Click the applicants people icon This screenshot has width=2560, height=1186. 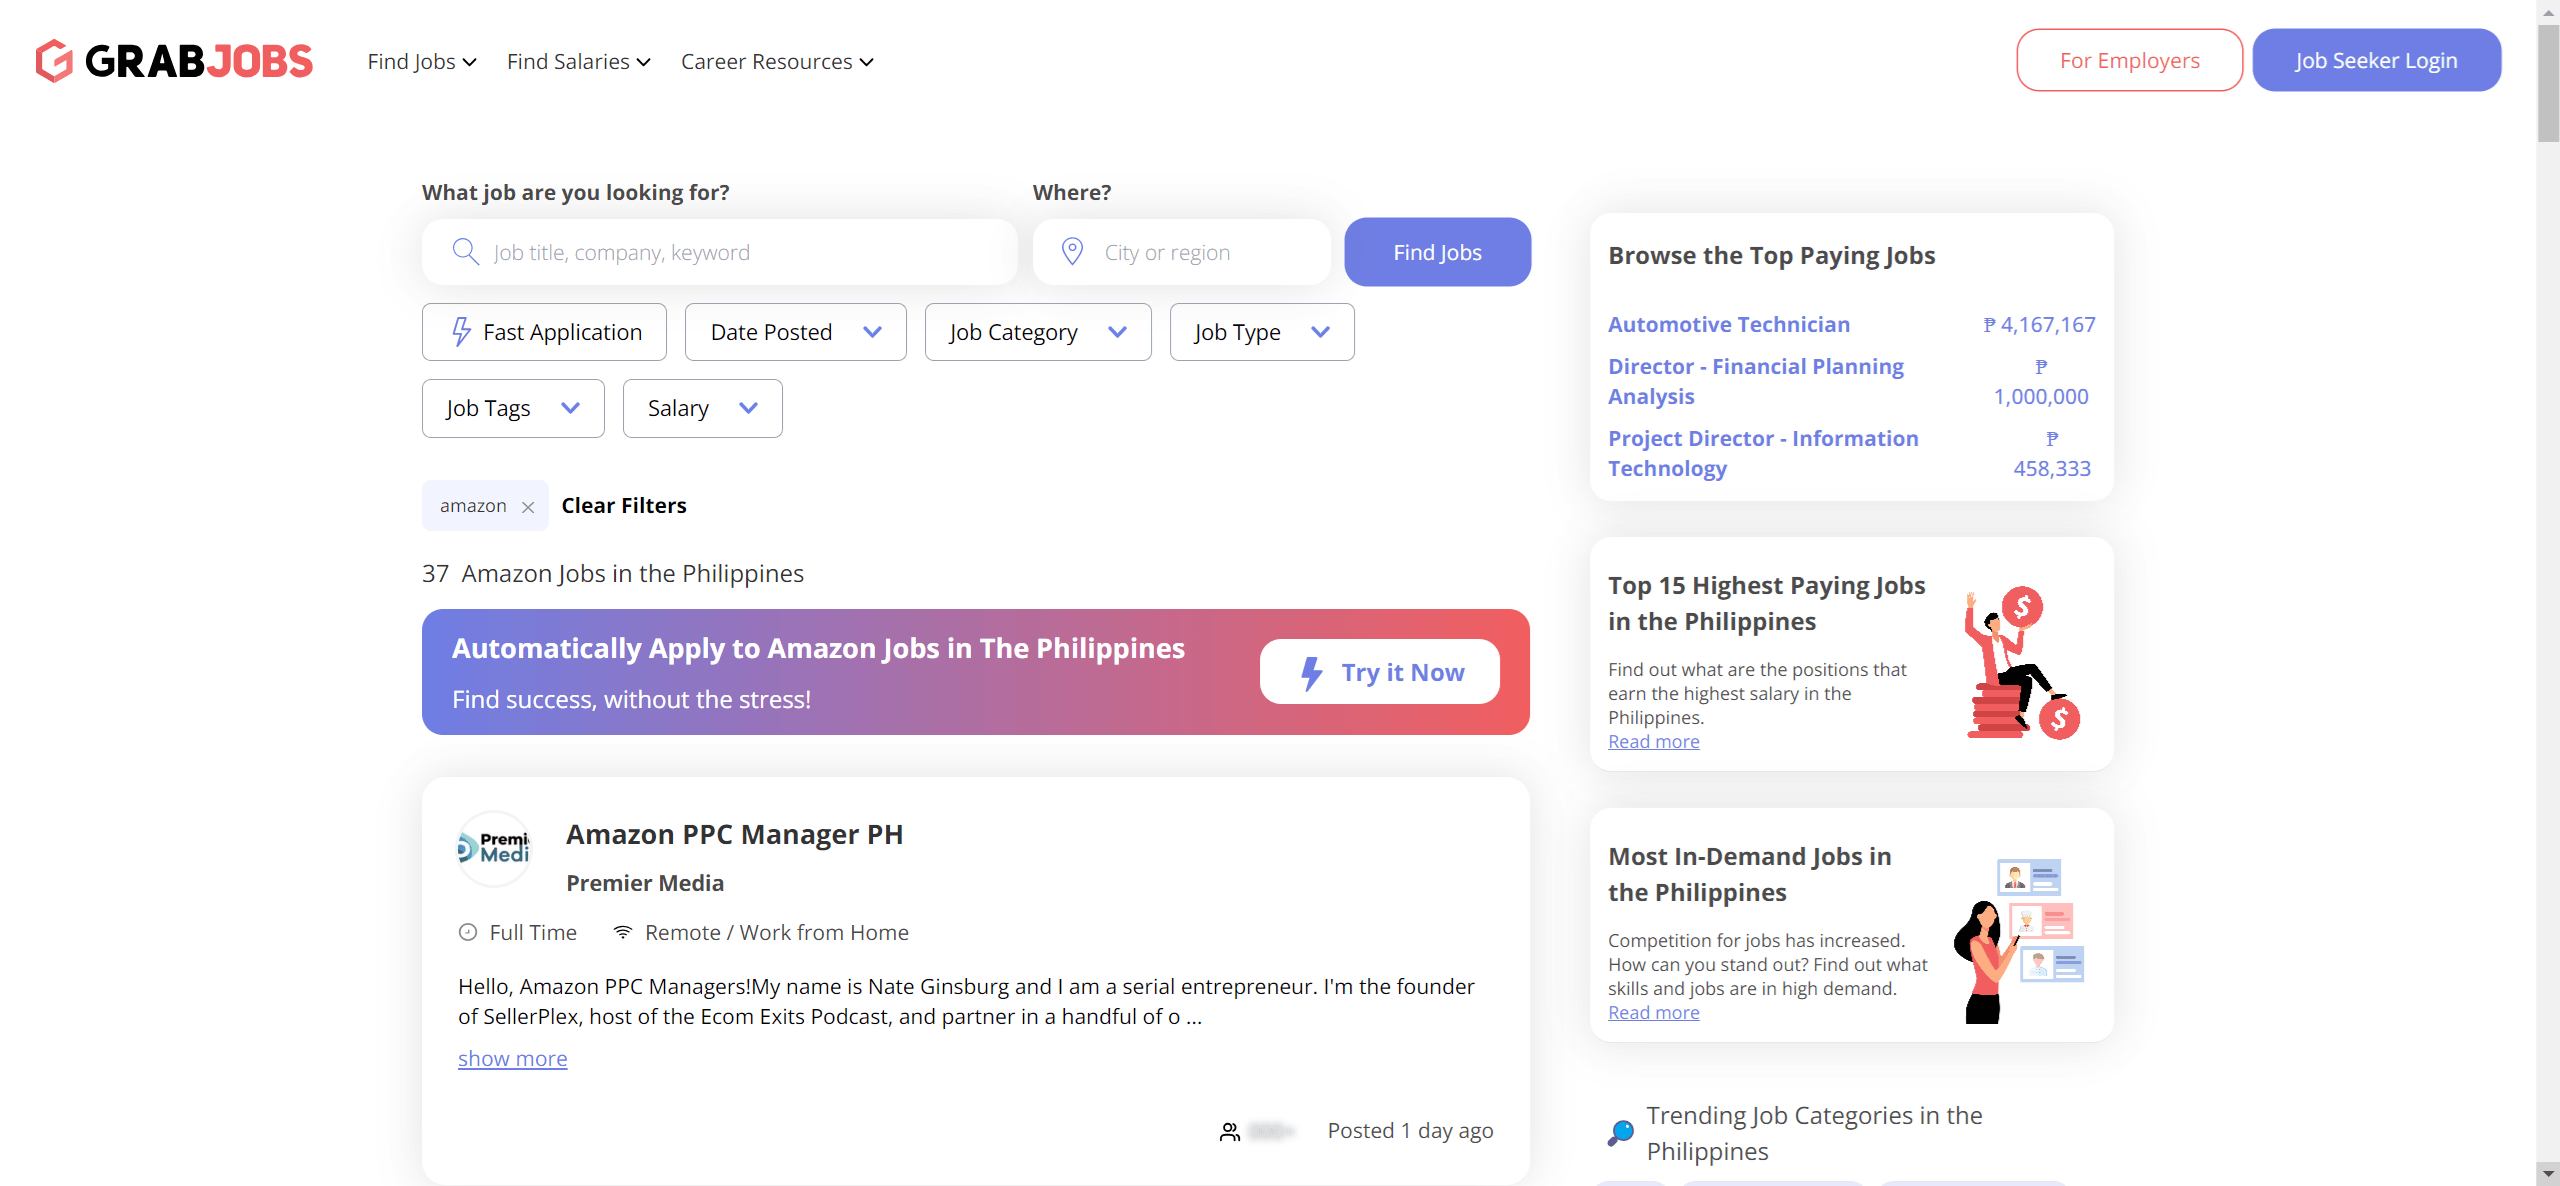[1230, 1131]
